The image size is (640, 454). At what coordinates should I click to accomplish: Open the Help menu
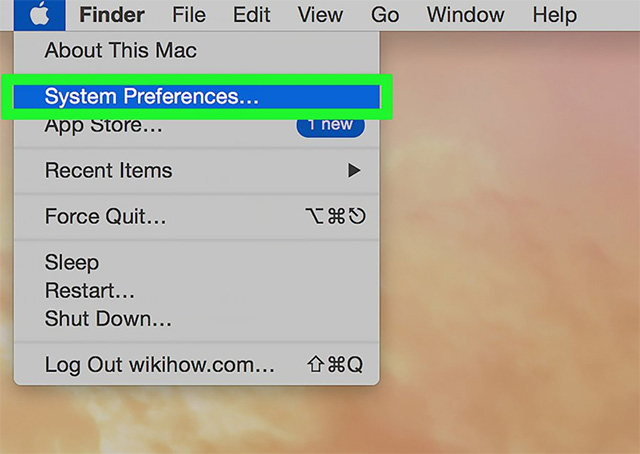[x=555, y=15]
